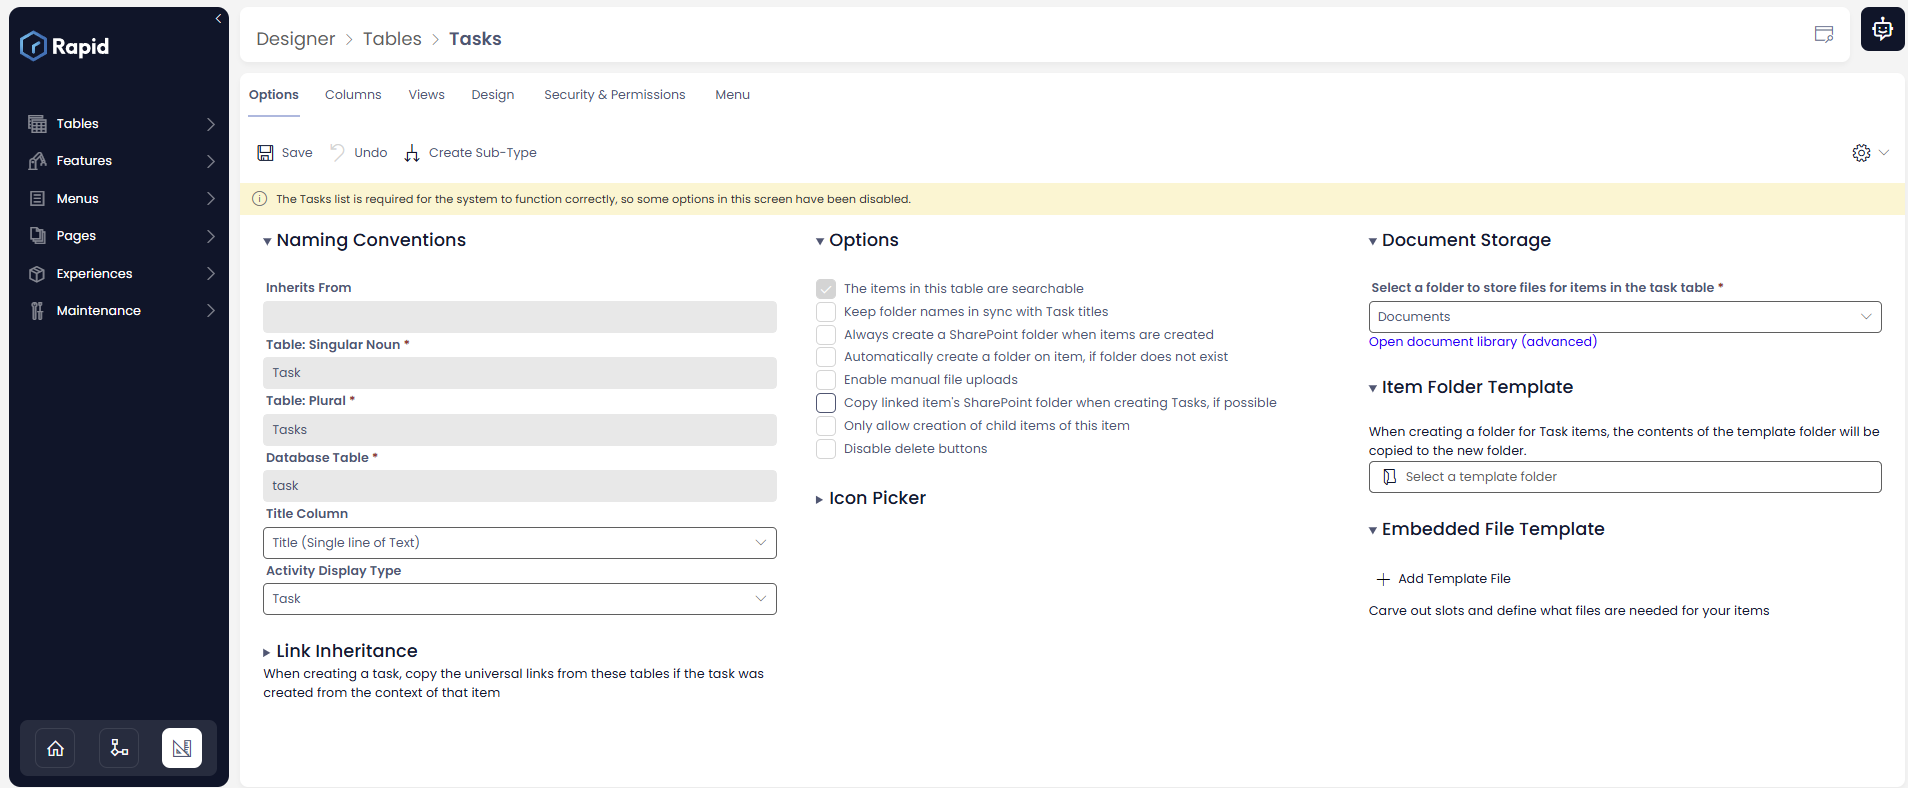Enable manual file uploads checkbox
1908x788 pixels.
click(x=826, y=380)
